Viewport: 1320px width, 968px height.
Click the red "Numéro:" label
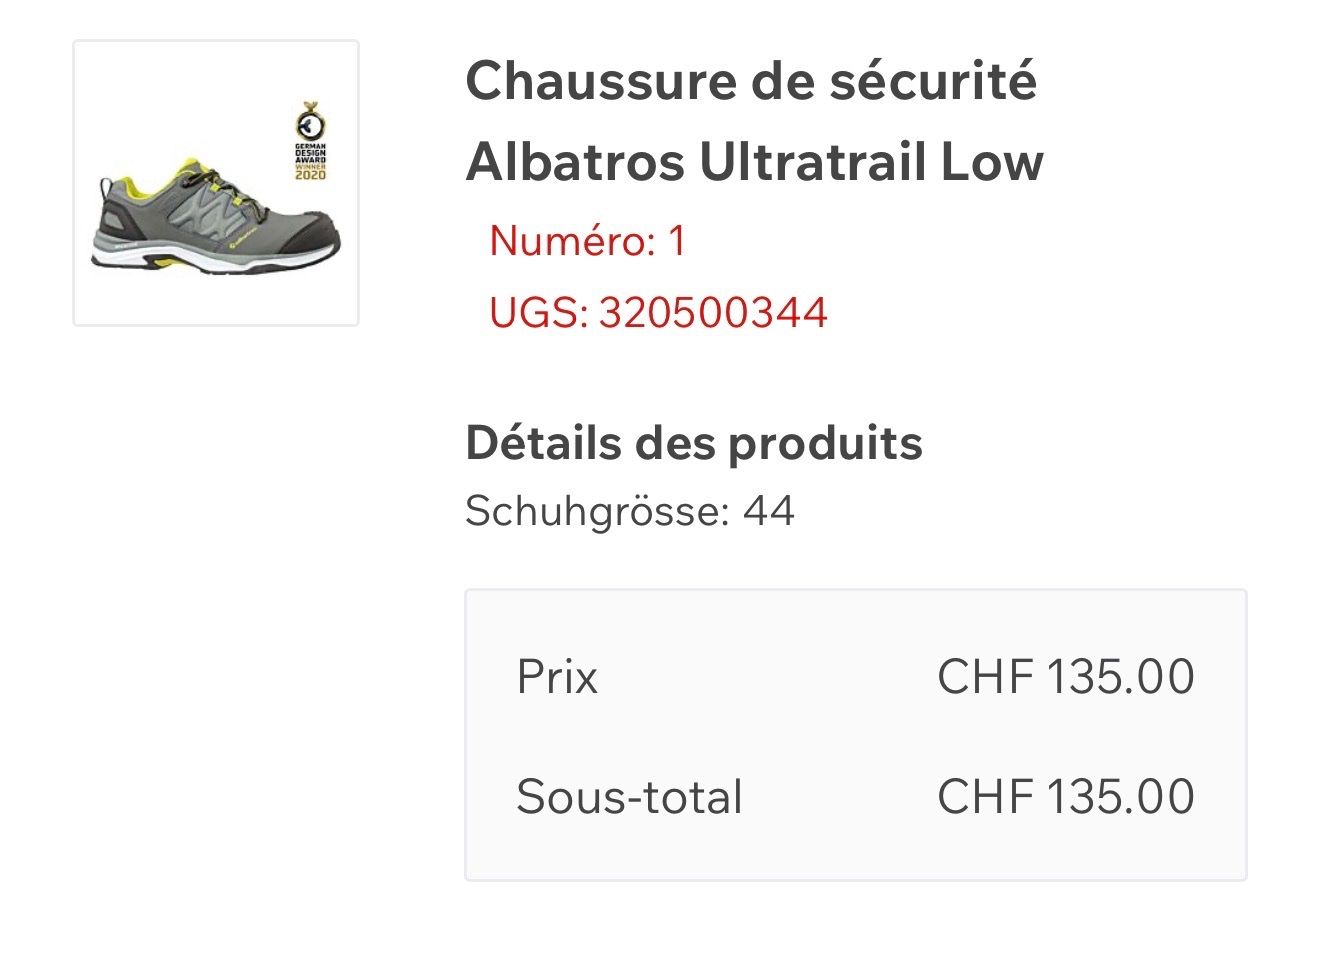(571, 241)
